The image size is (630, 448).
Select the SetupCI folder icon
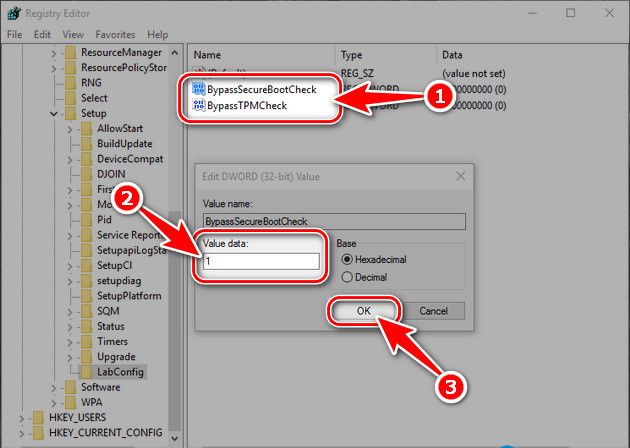[x=87, y=266]
